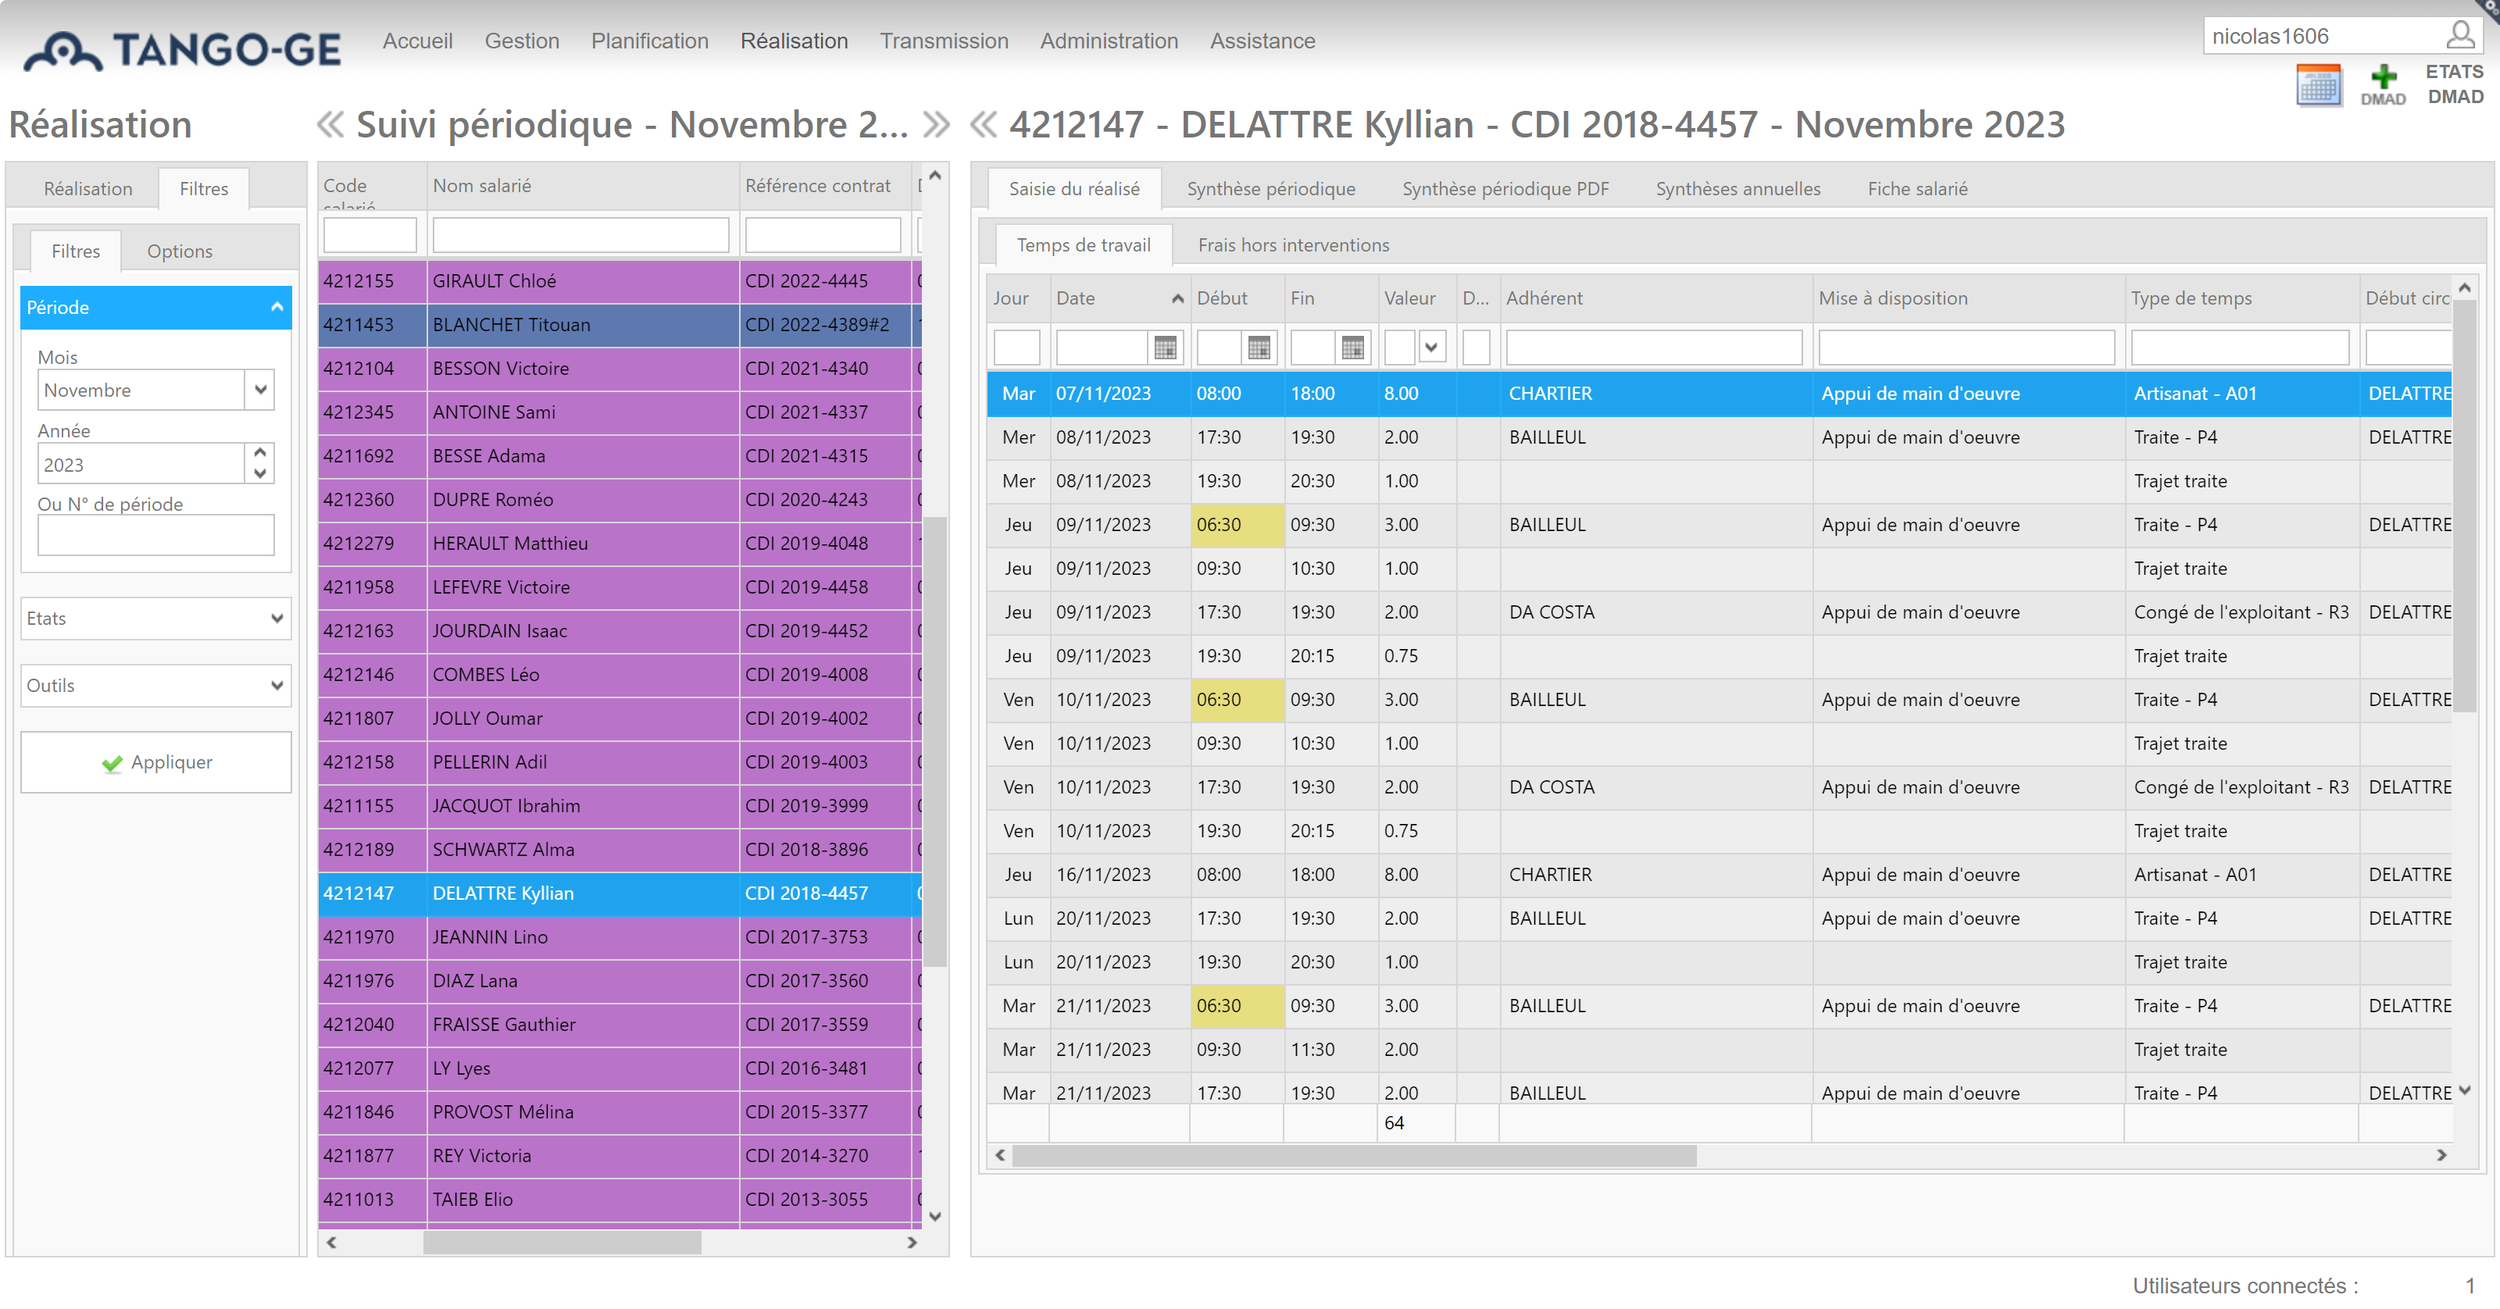
Task: Click left double chevron before 4212147 DELATTRE title
Action: click(x=984, y=125)
